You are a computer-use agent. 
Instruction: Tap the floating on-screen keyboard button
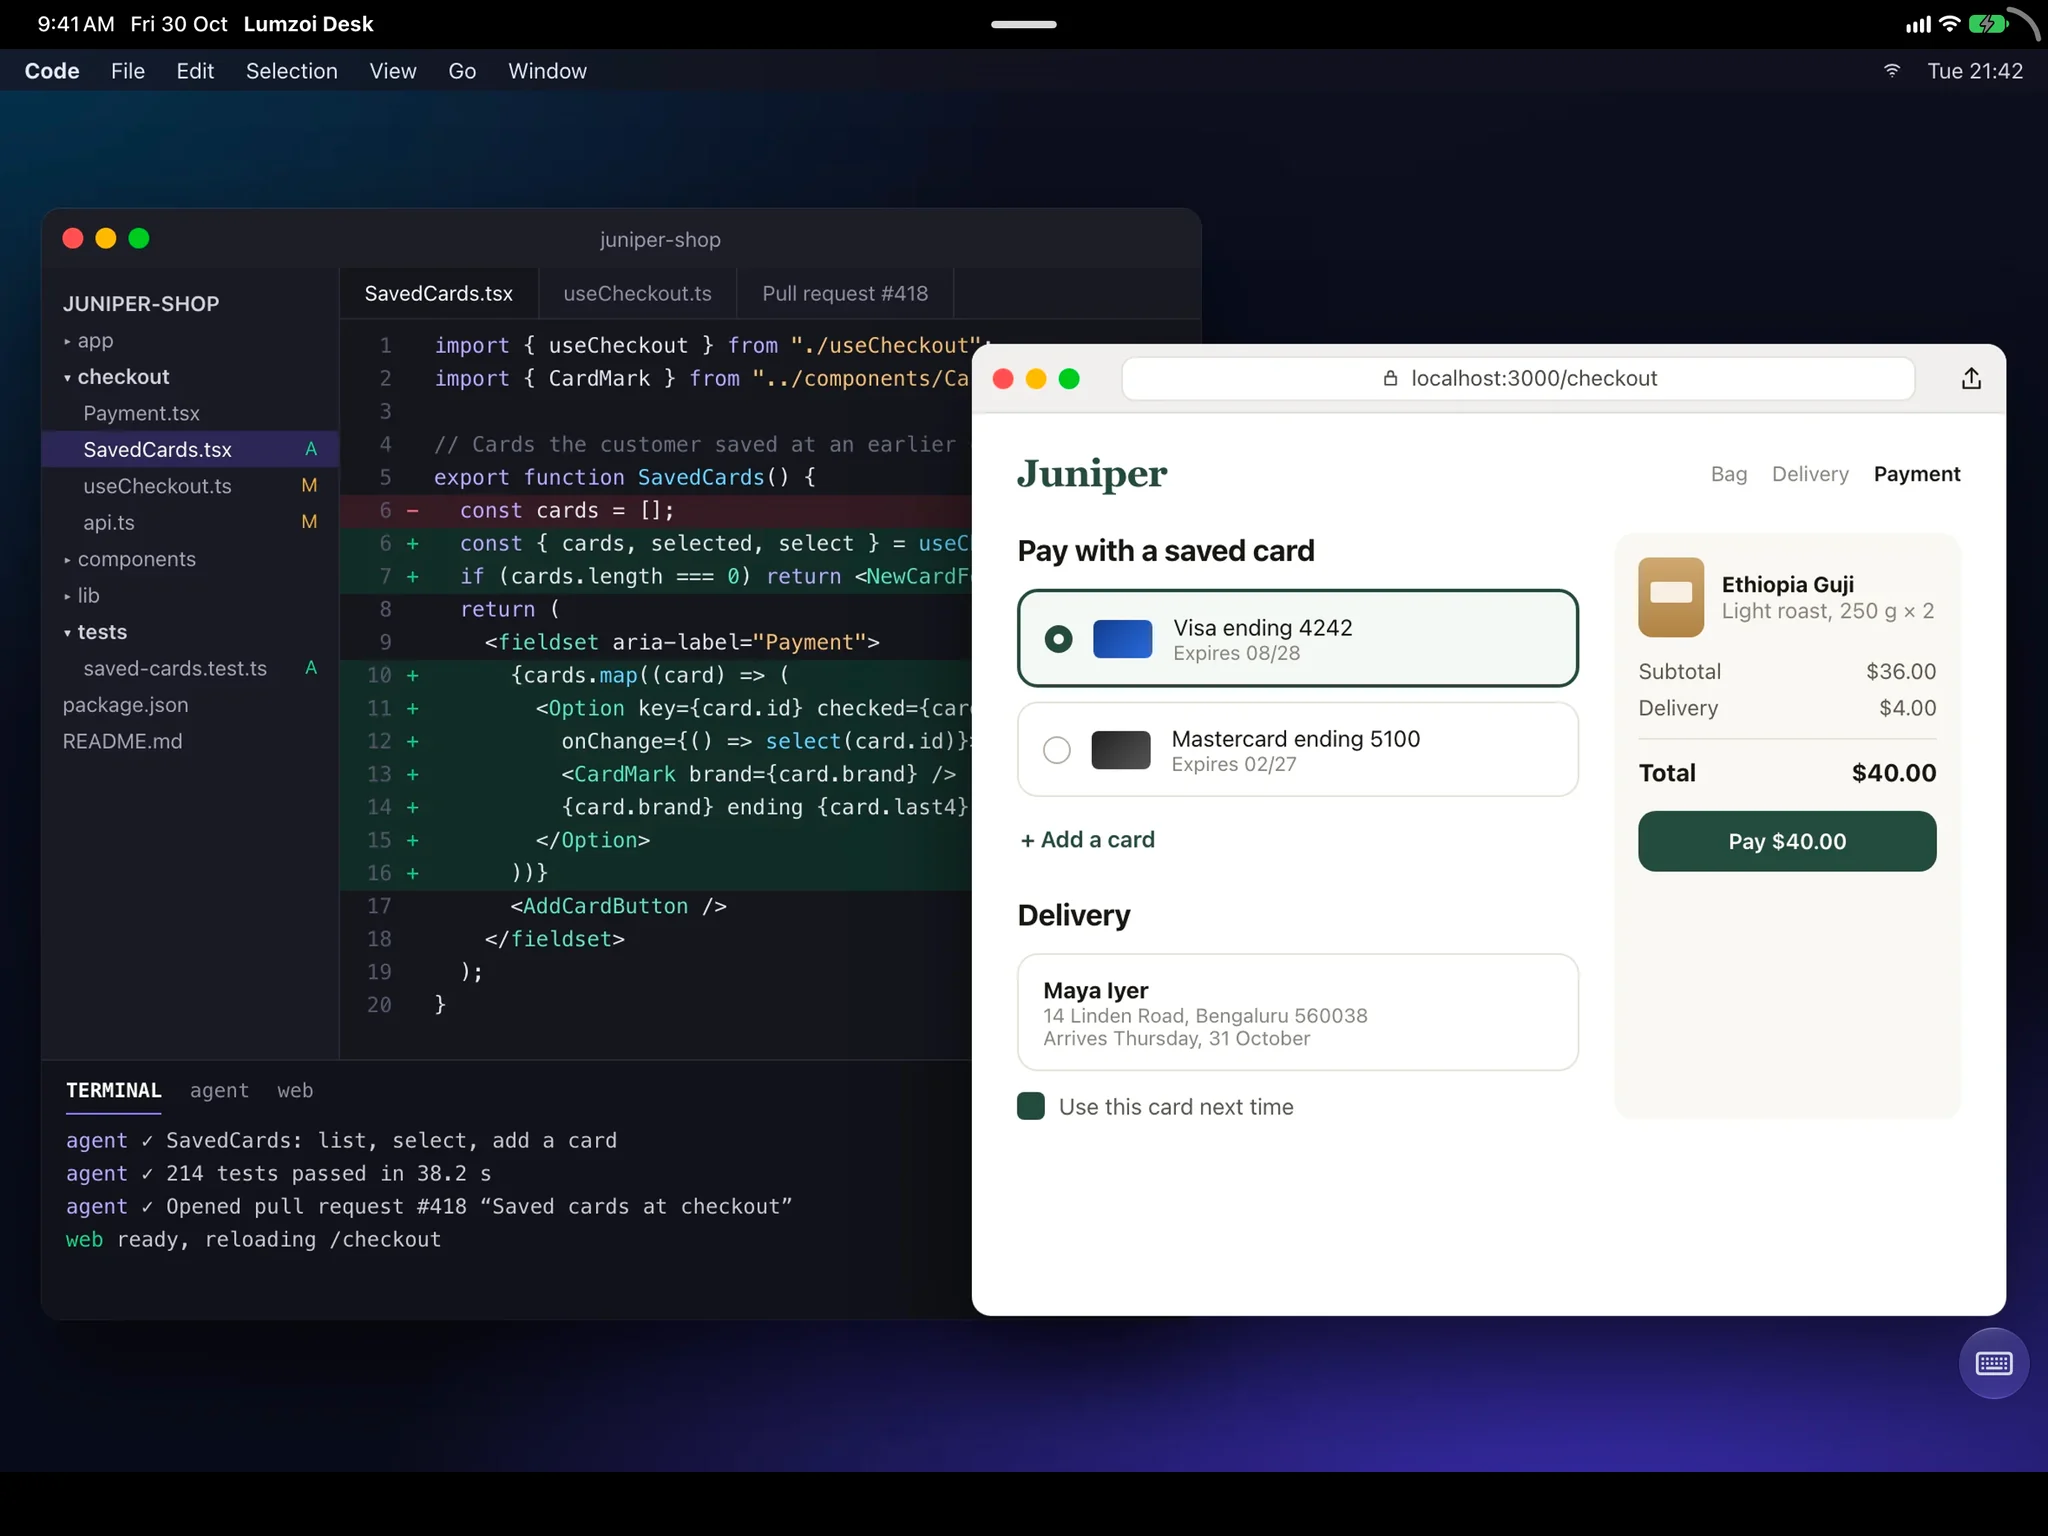point(1994,1363)
